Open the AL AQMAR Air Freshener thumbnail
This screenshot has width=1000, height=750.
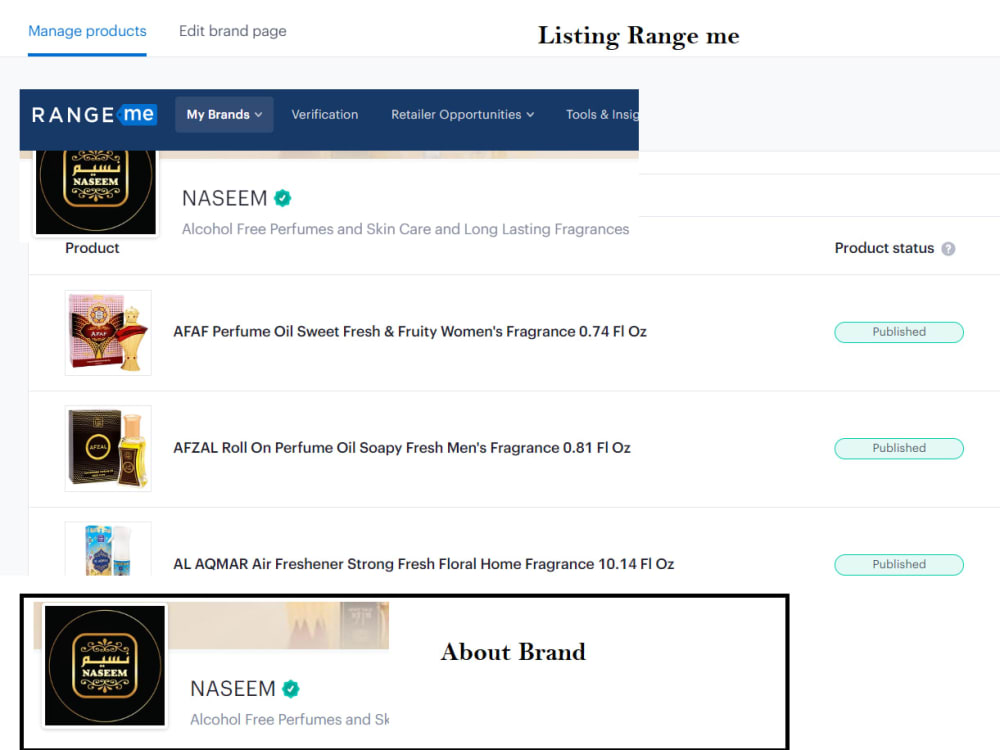(108, 549)
